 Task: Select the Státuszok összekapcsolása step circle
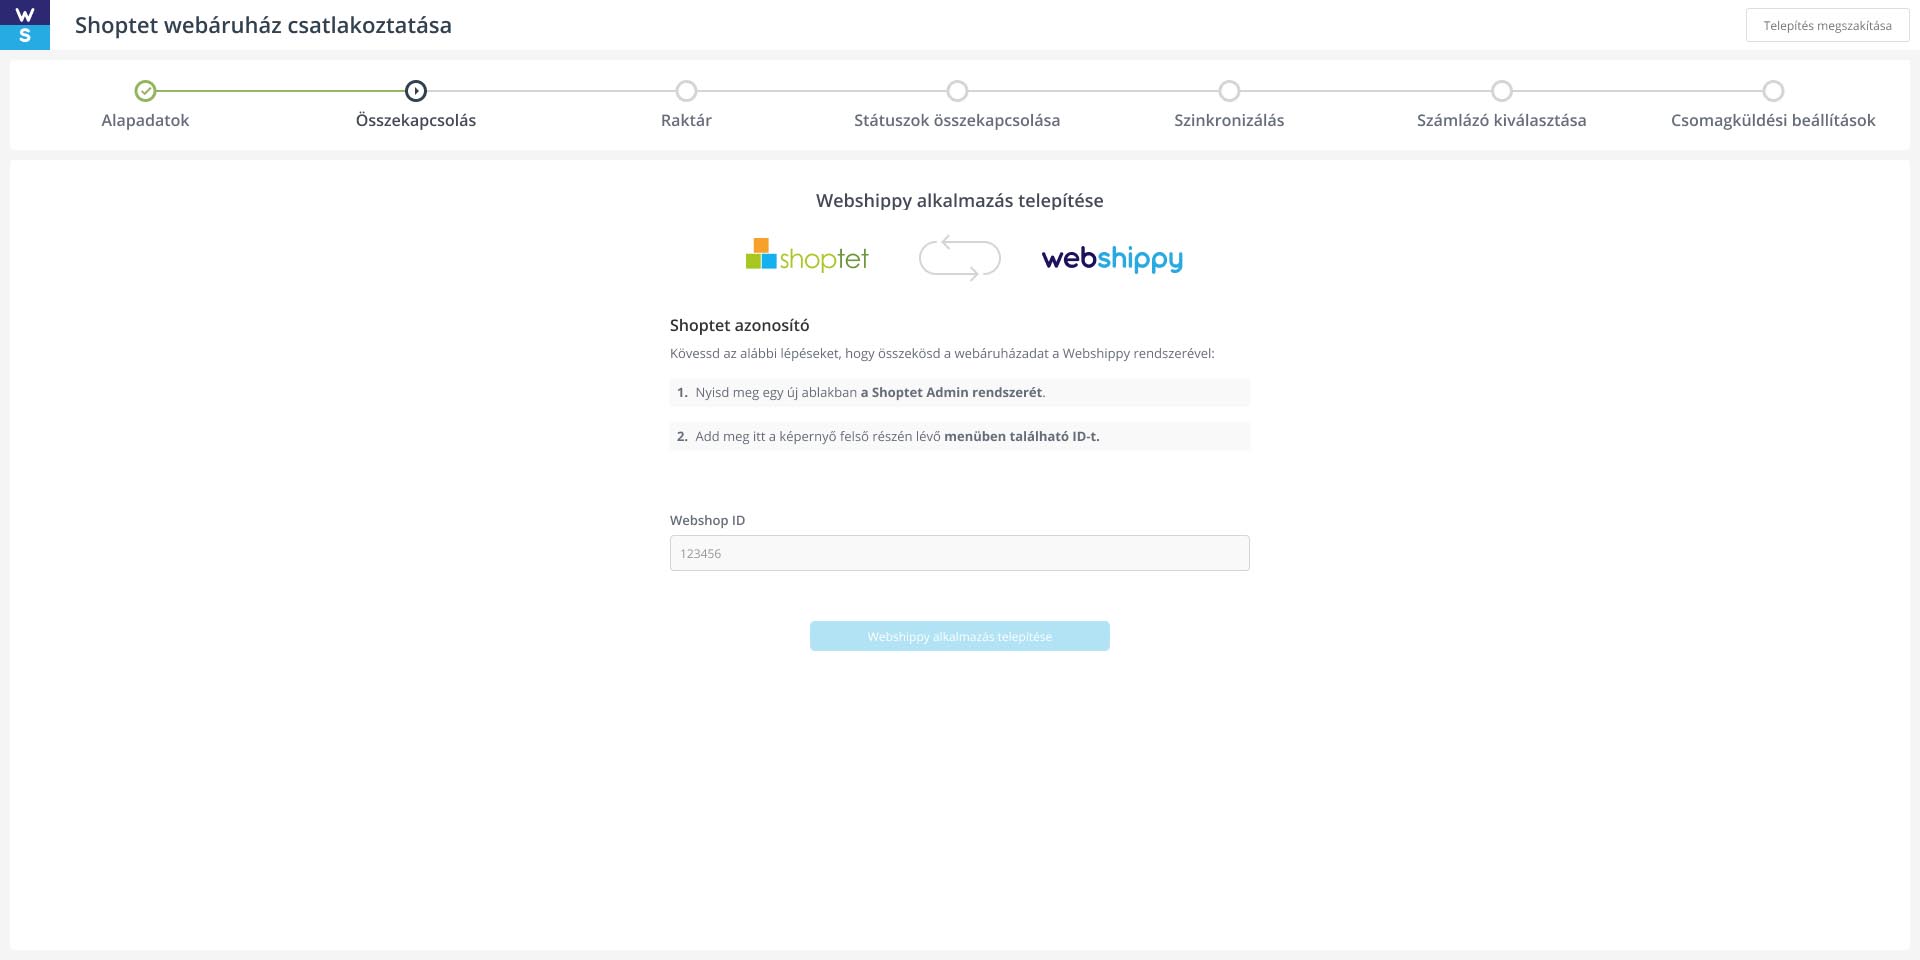957,91
